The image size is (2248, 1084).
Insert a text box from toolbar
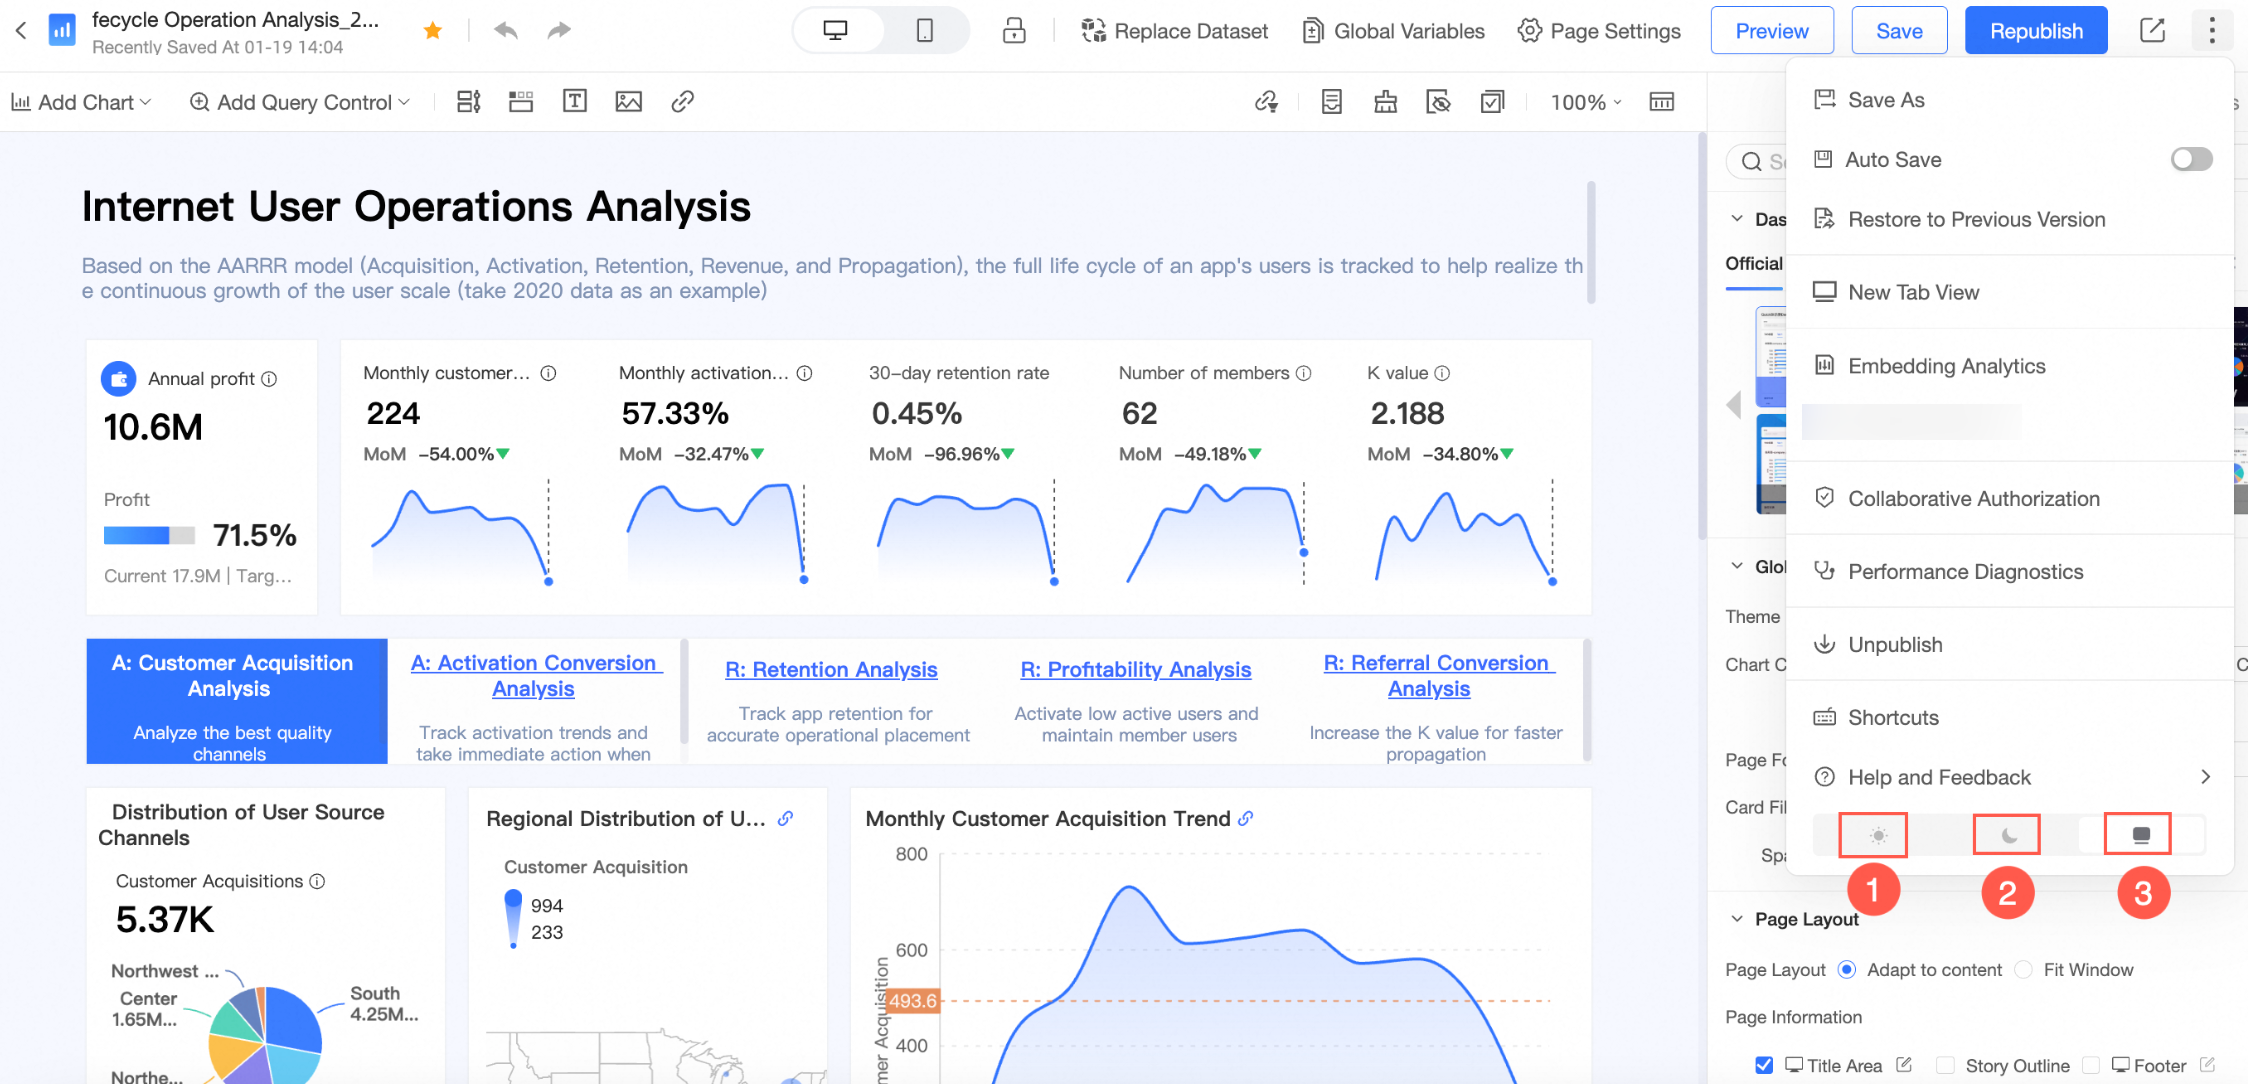pos(574,101)
